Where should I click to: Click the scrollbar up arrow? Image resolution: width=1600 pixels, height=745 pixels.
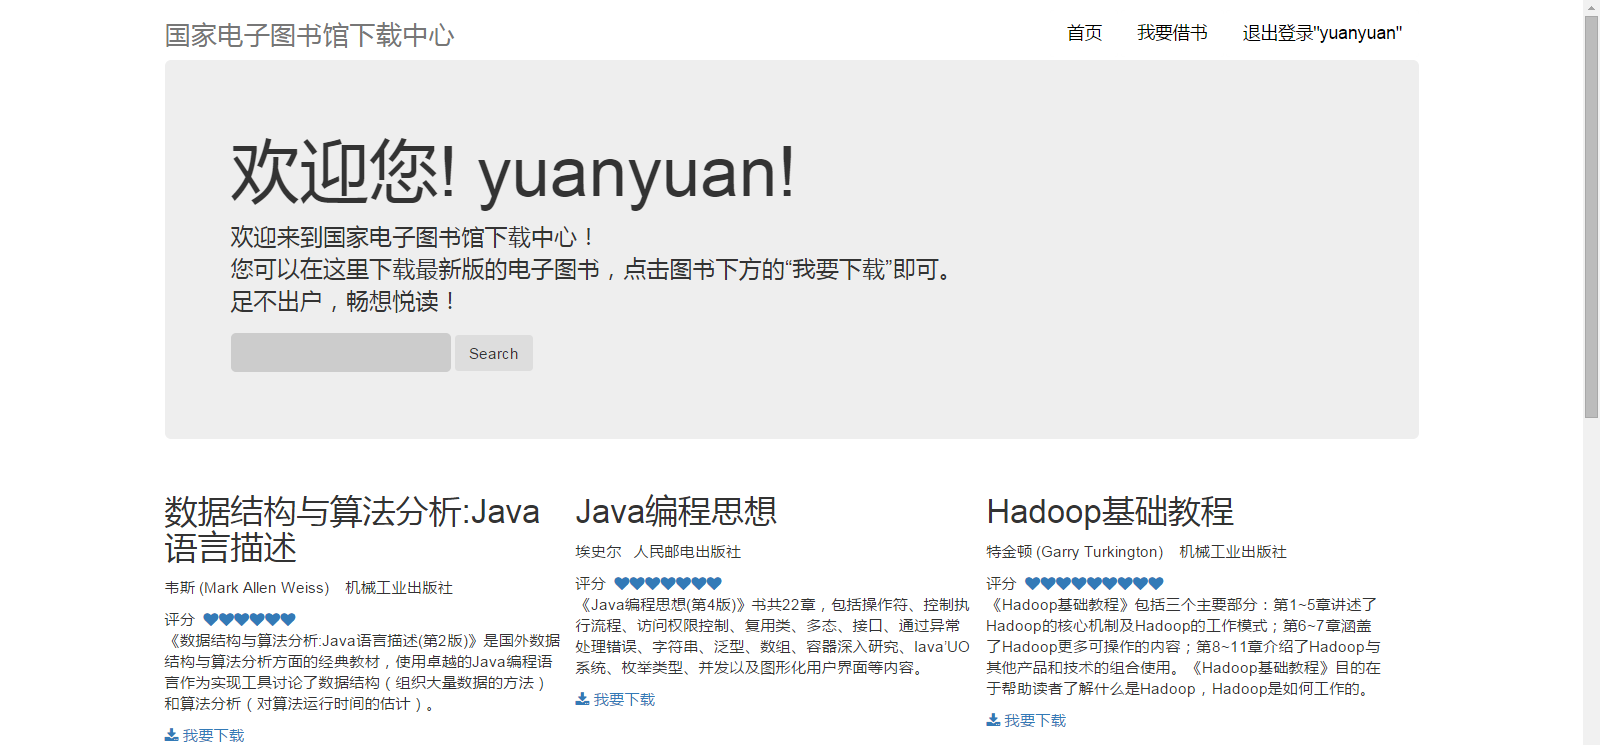click(x=1591, y=7)
